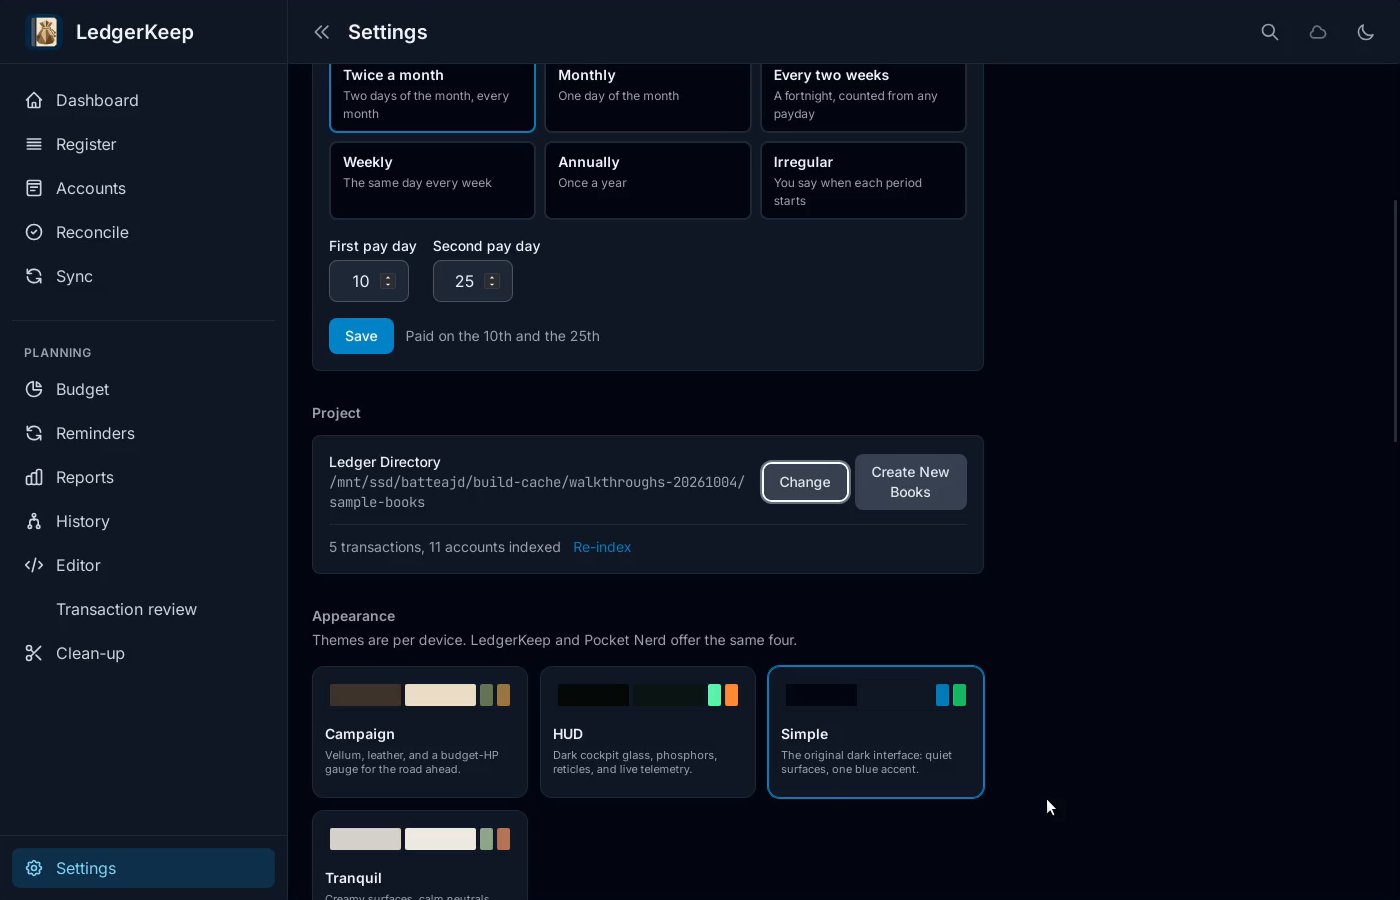1400x900 pixels.
Task: Pick the Annually pay schedule
Action: coord(648,180)
